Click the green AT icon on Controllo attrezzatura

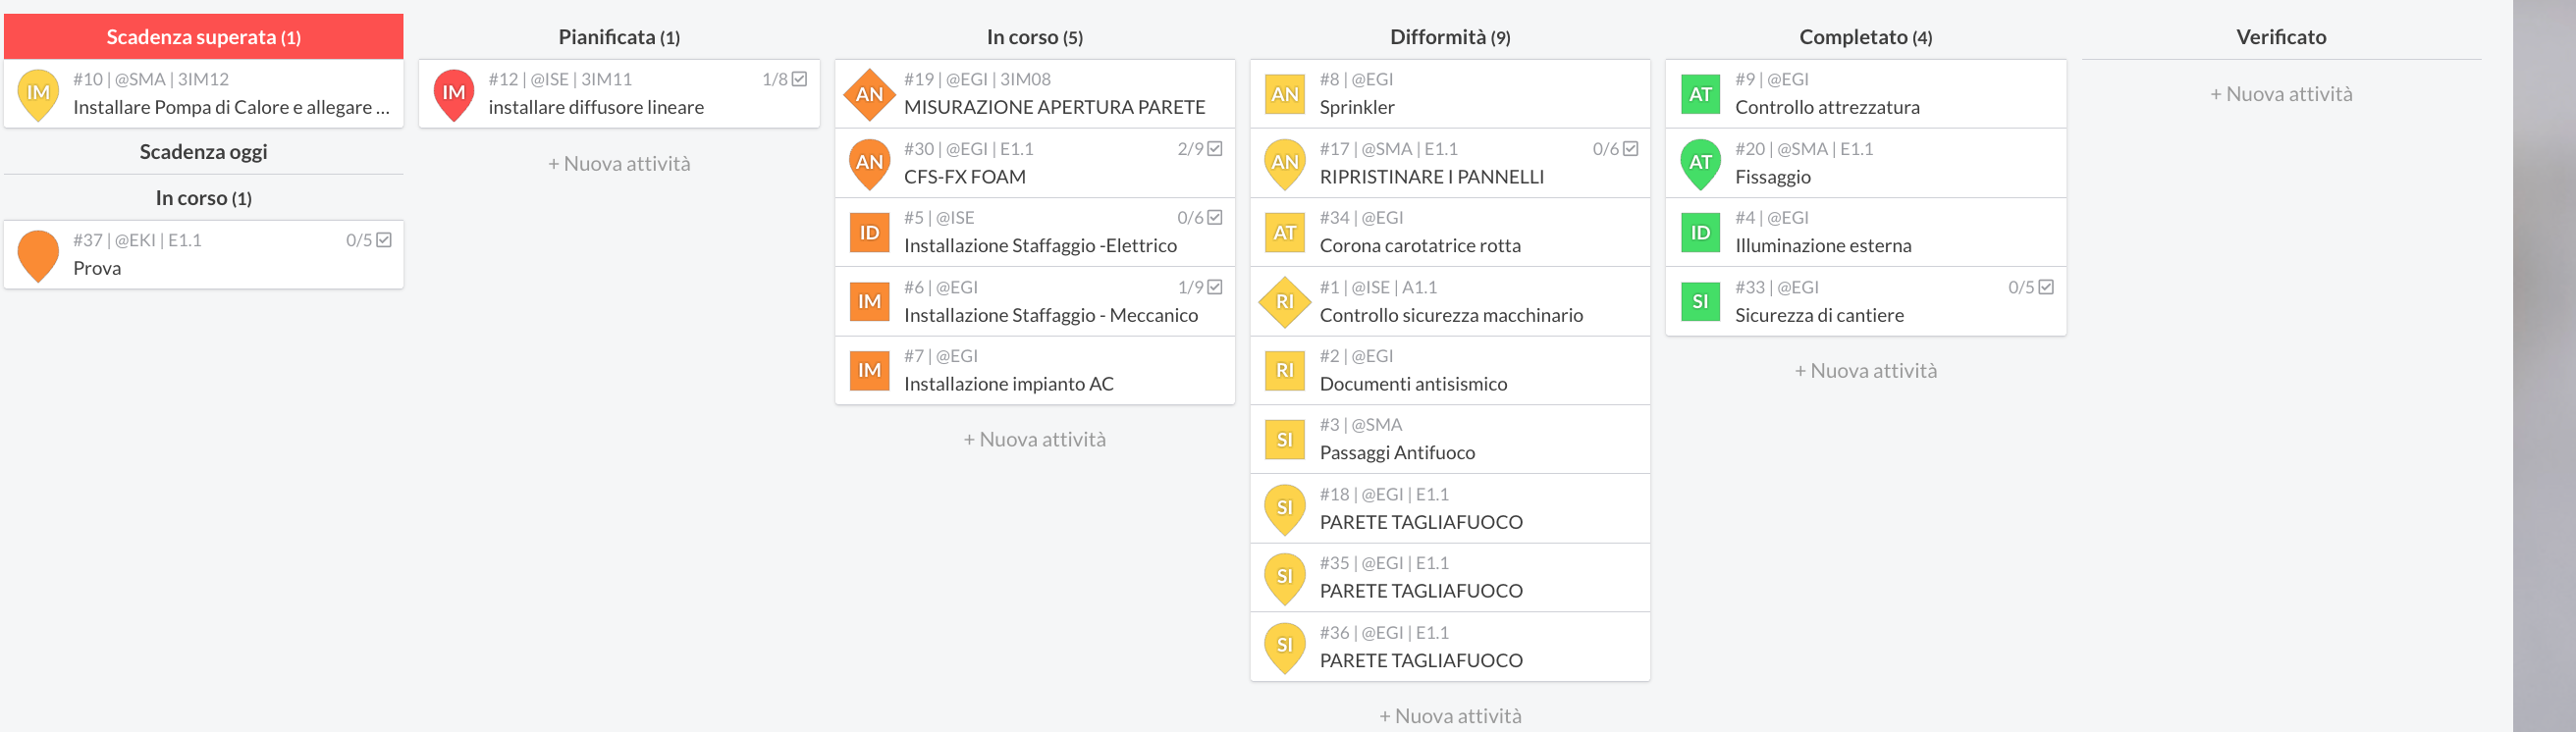point(1700,94)
